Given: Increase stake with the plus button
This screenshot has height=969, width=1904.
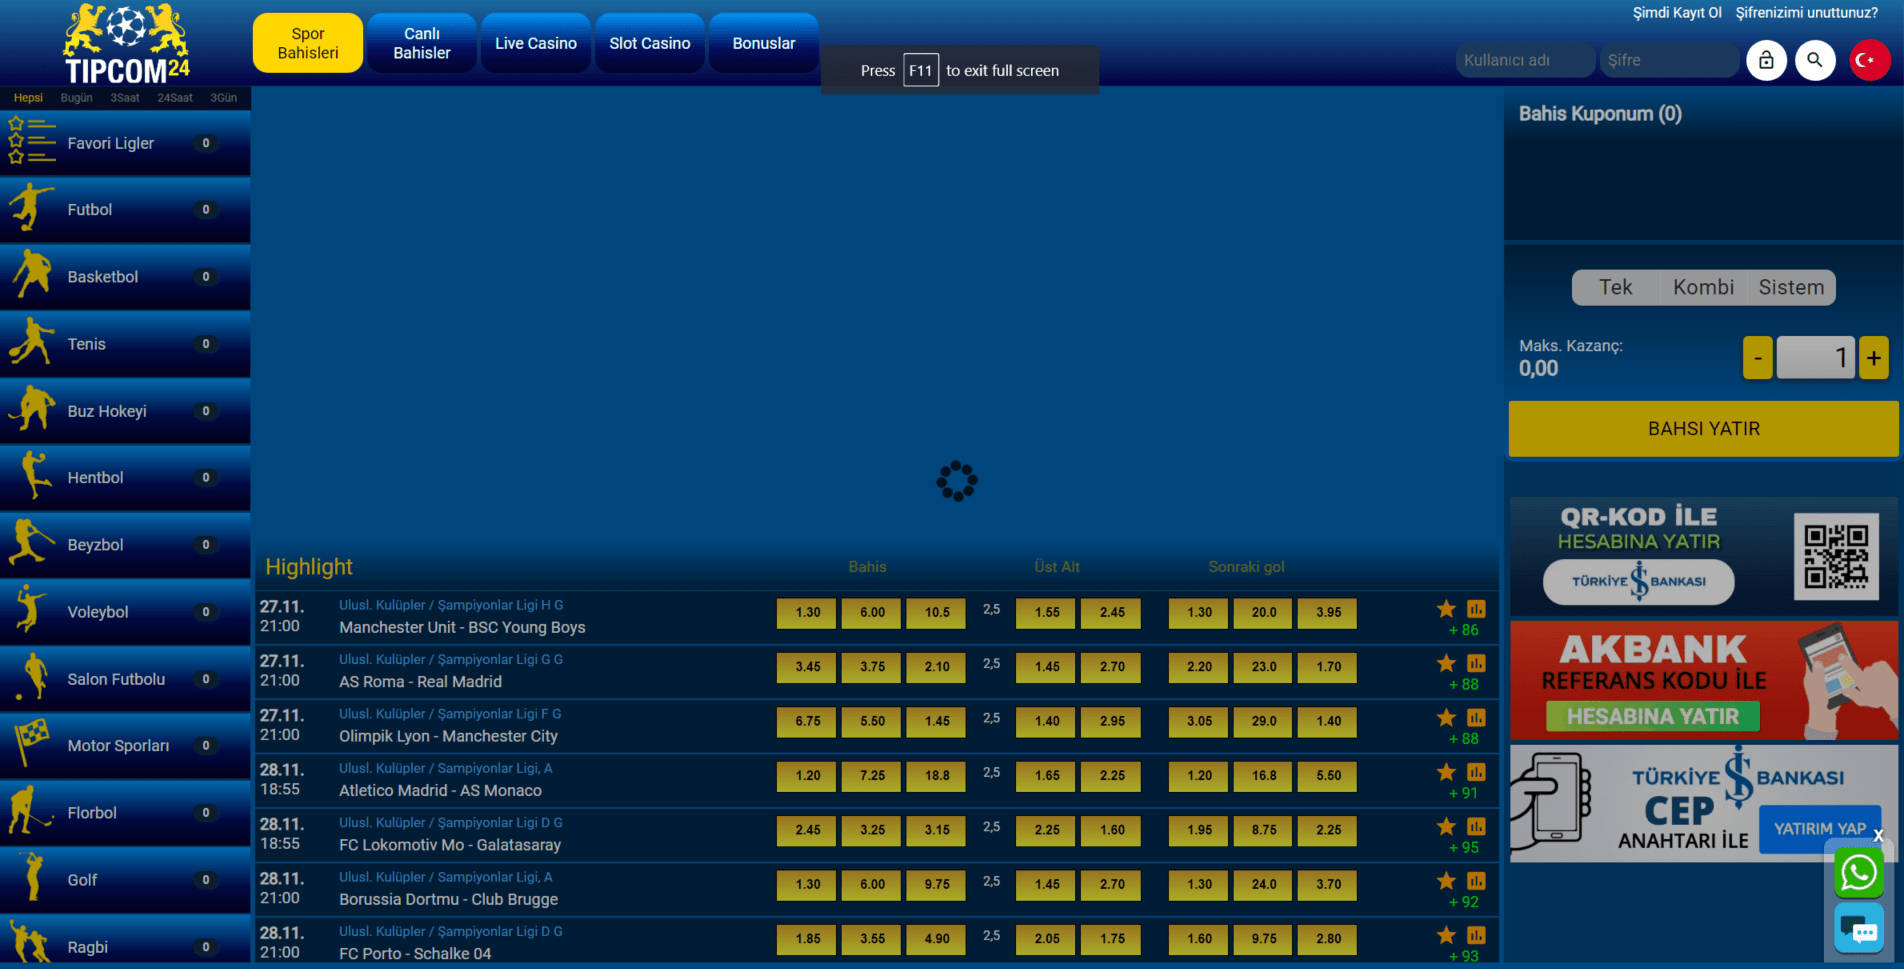Looking at the screenshot, I should tap(1874, 358).
